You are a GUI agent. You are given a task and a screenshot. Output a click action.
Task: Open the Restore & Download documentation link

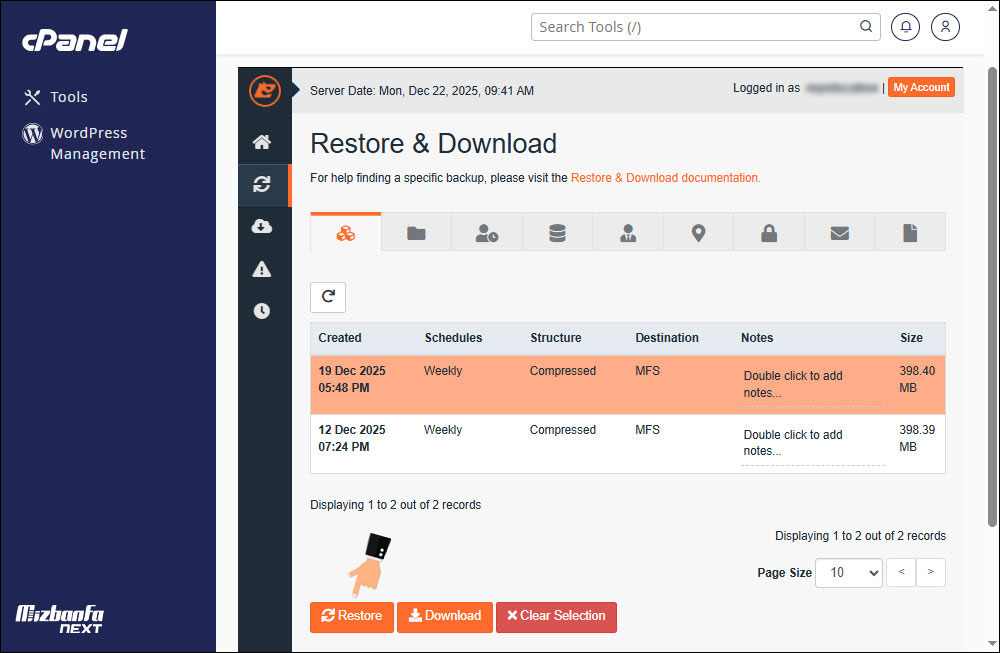pyautogui.click(x=664, y=177)
